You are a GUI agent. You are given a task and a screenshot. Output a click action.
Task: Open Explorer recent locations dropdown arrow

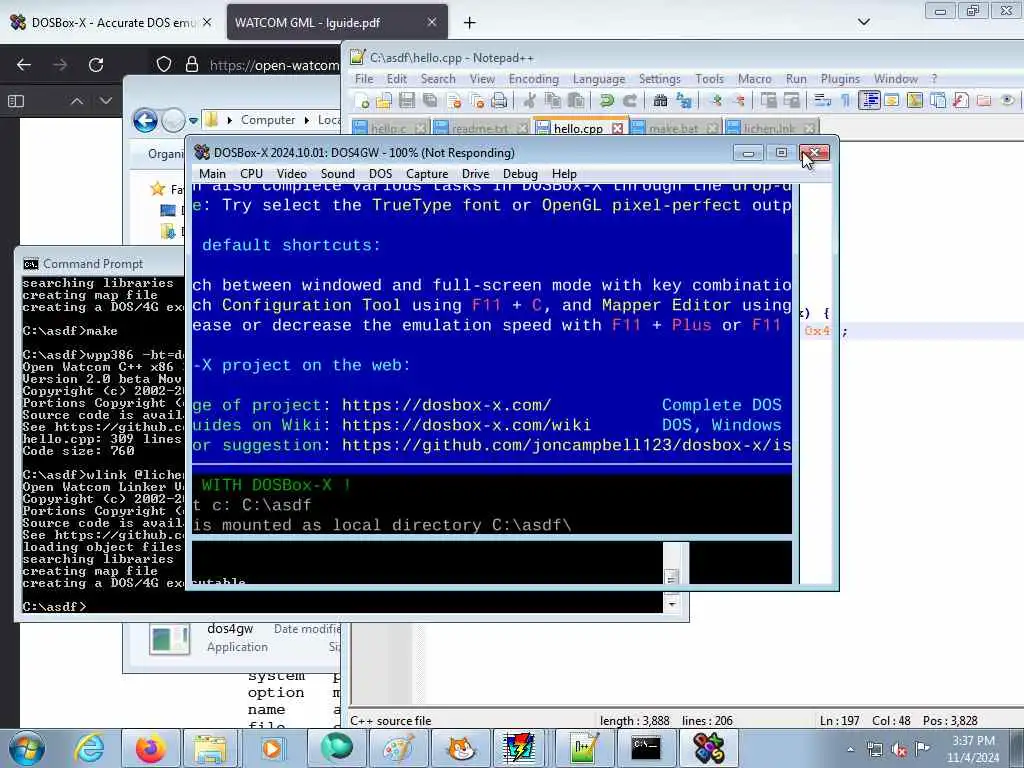tap(193, 121)
